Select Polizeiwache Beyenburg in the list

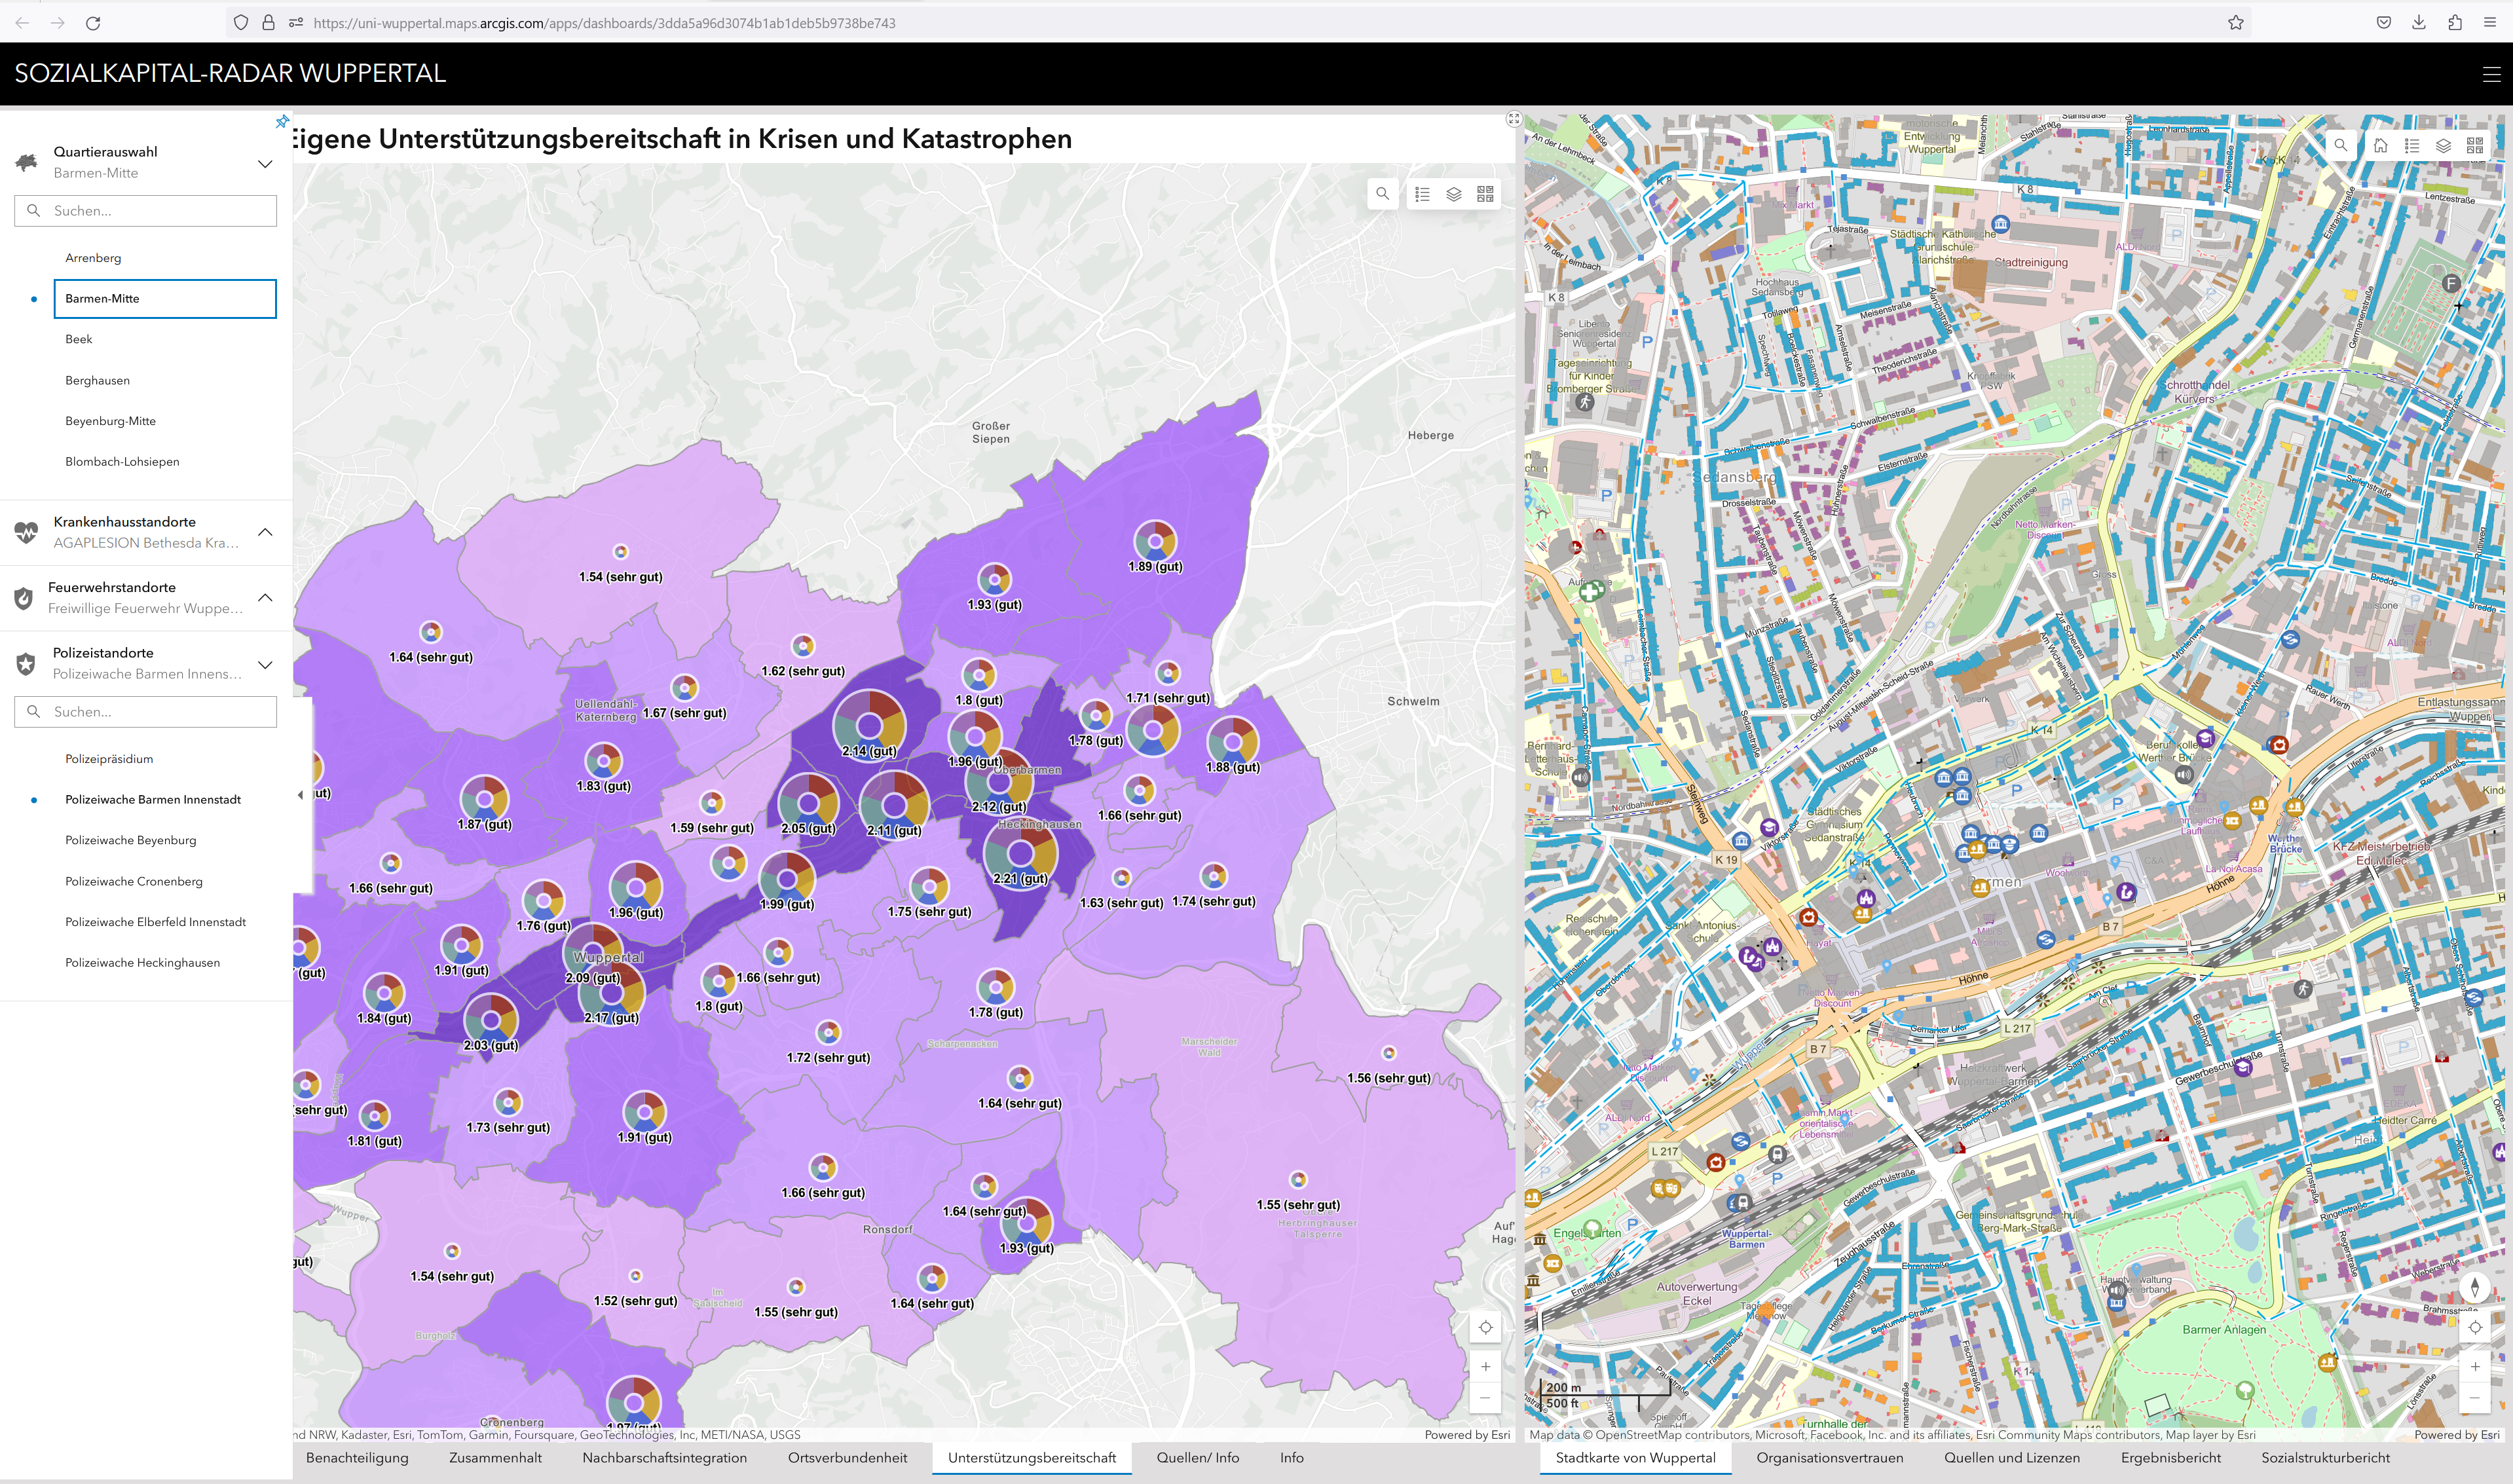tap(131, 840)
